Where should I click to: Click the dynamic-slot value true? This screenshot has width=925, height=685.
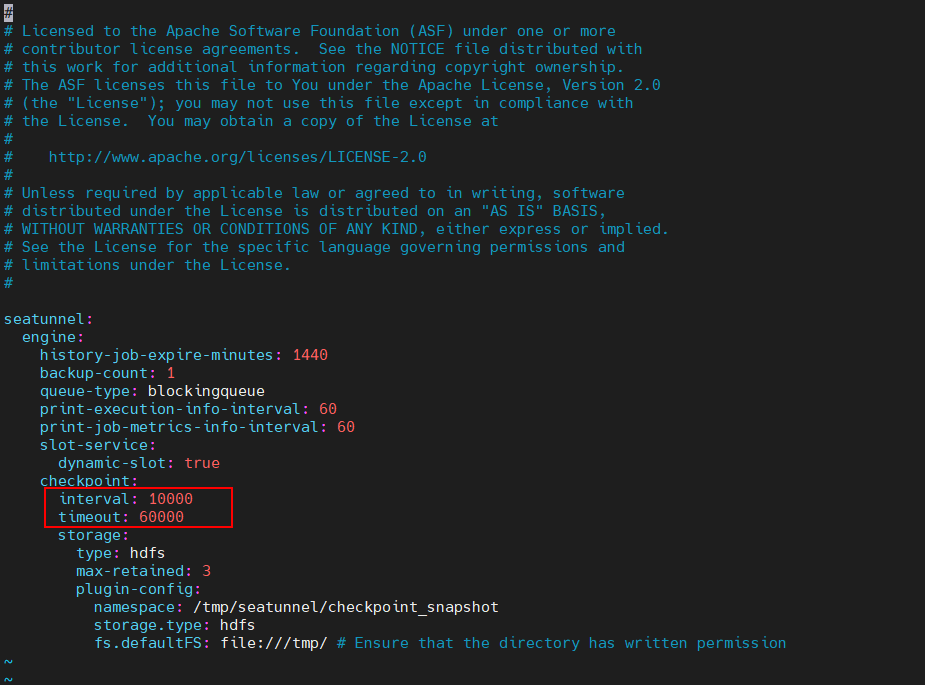[x=202, y=463]
